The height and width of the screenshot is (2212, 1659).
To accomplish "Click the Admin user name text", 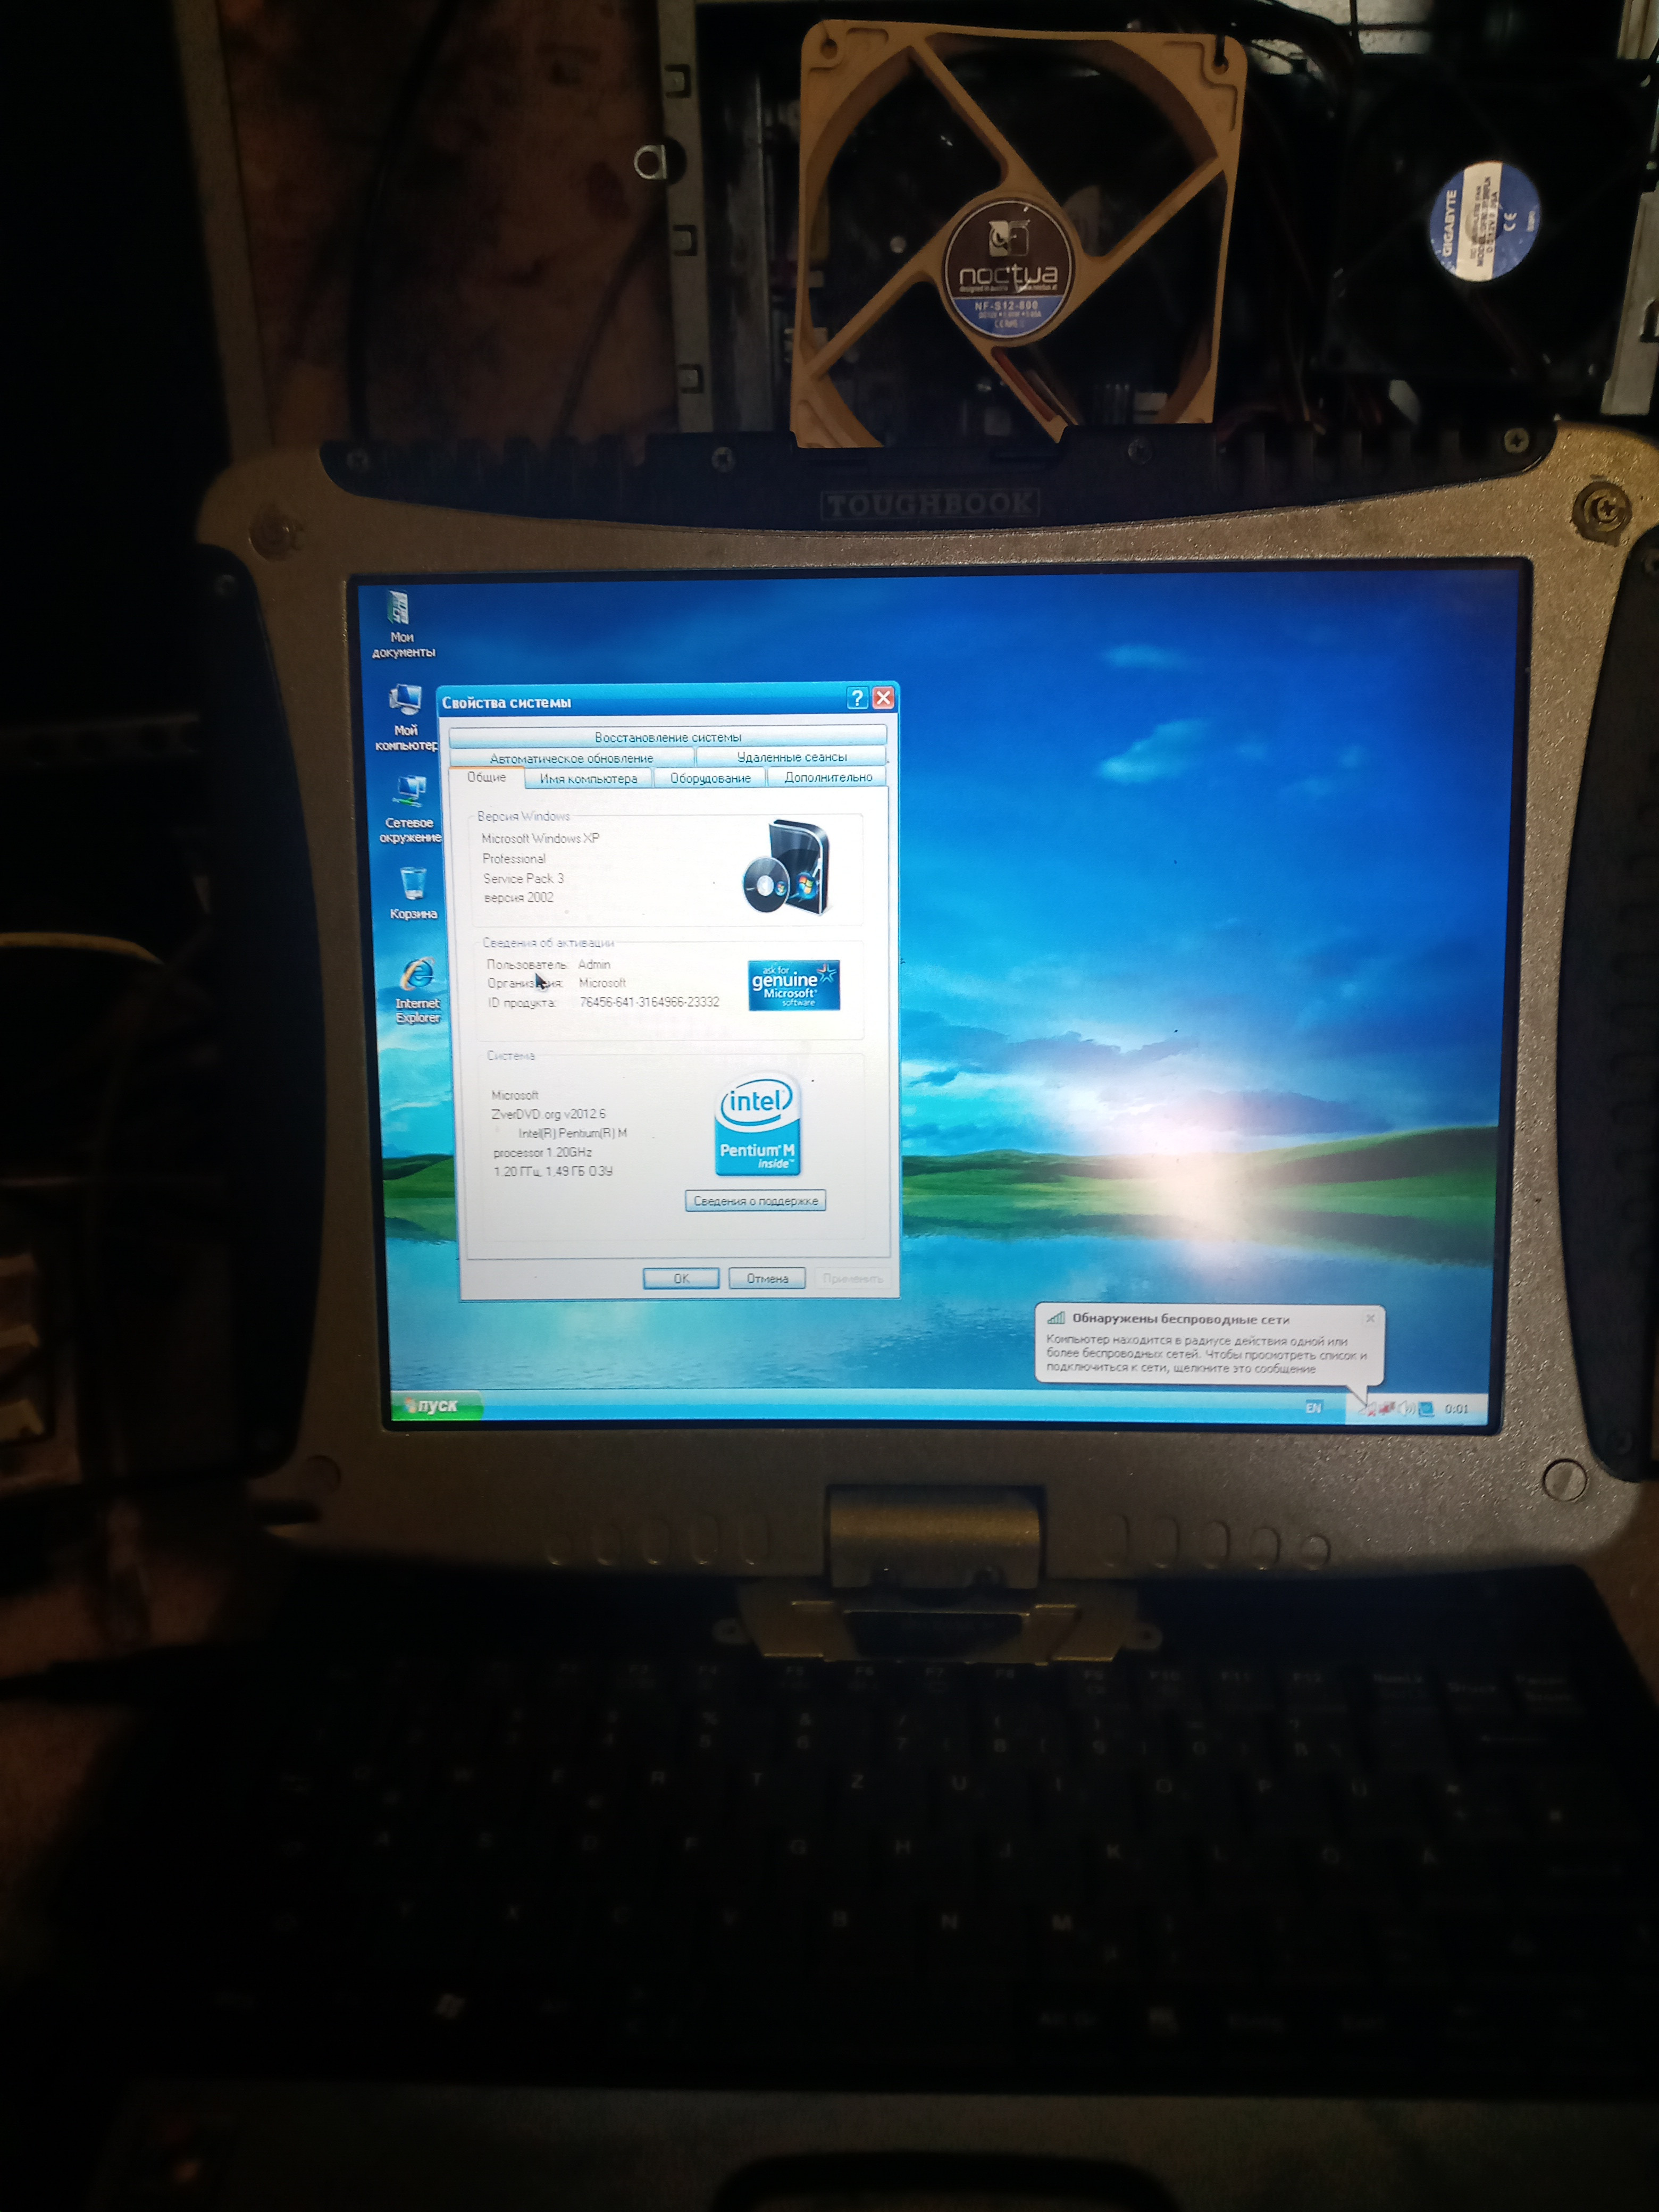I will [594, 964].
